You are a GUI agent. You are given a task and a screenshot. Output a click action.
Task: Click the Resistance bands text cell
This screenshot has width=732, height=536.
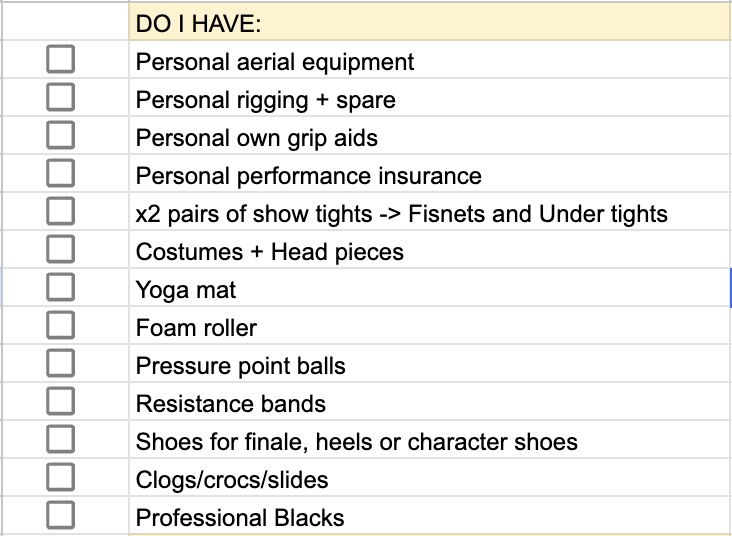430,402
